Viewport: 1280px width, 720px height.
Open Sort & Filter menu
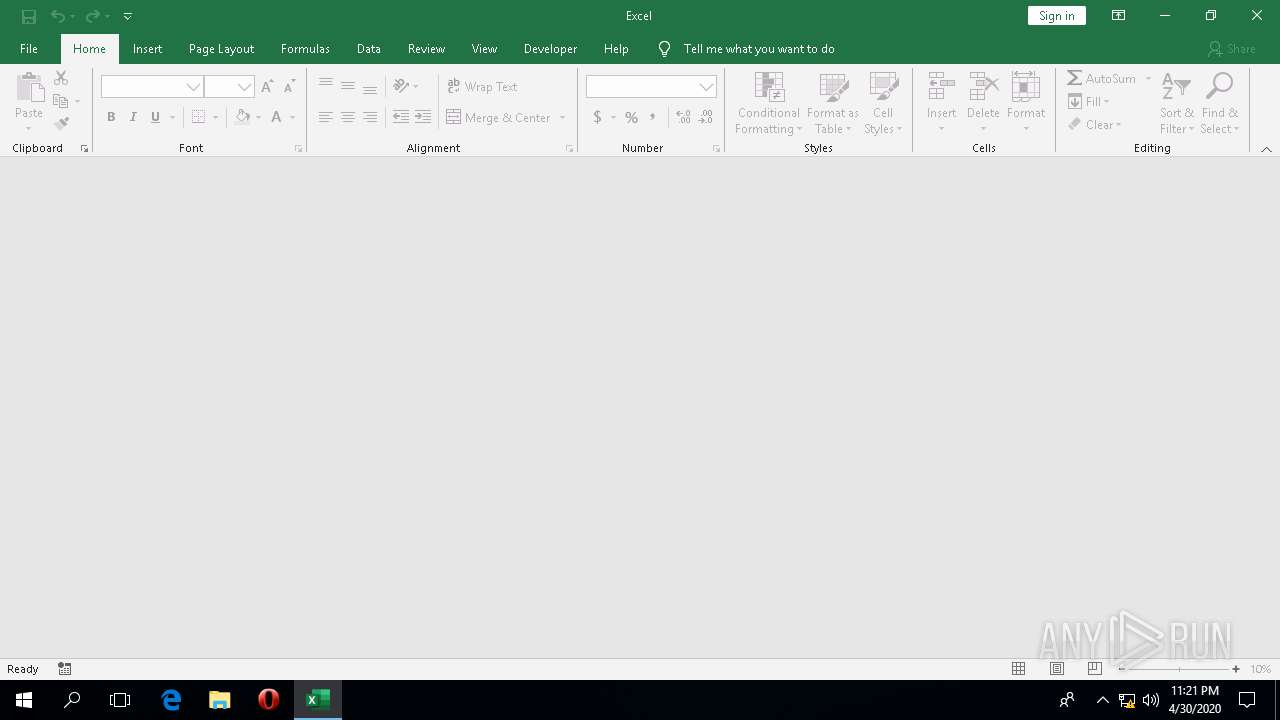pyautogui.click(x=1177, y=103)
